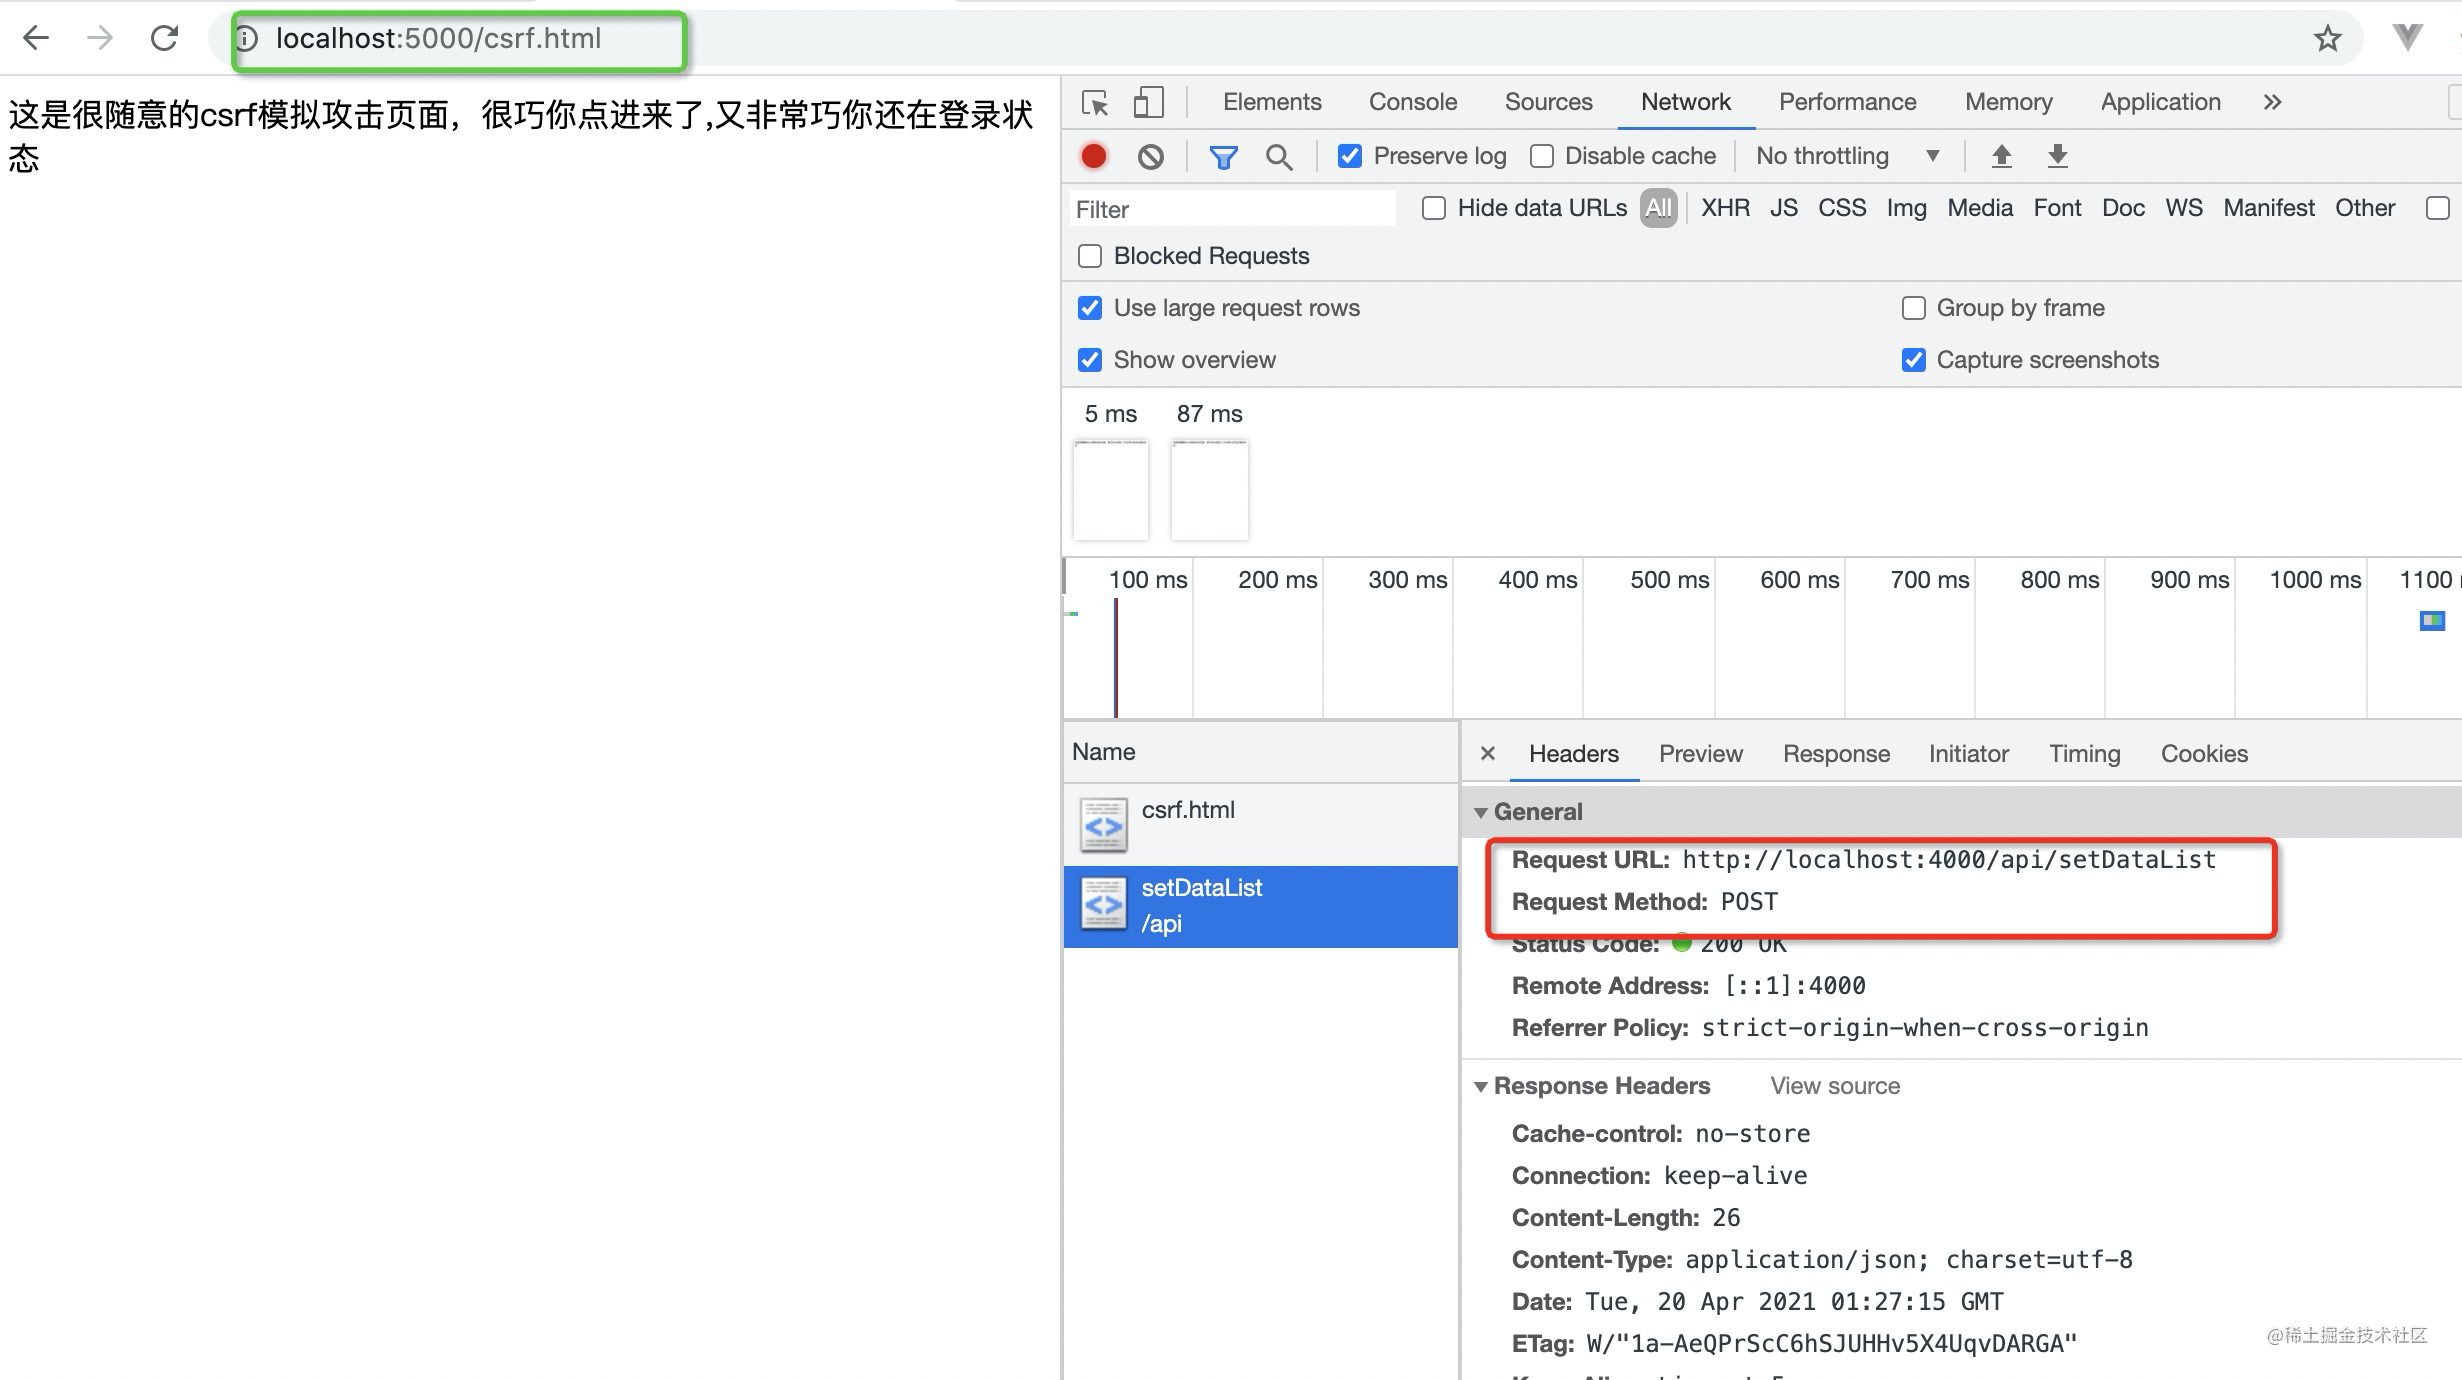This screenshot has height=1380, width=2462.
Task: Open the Vue devtools extension icon
Action: click(2407, 38)
